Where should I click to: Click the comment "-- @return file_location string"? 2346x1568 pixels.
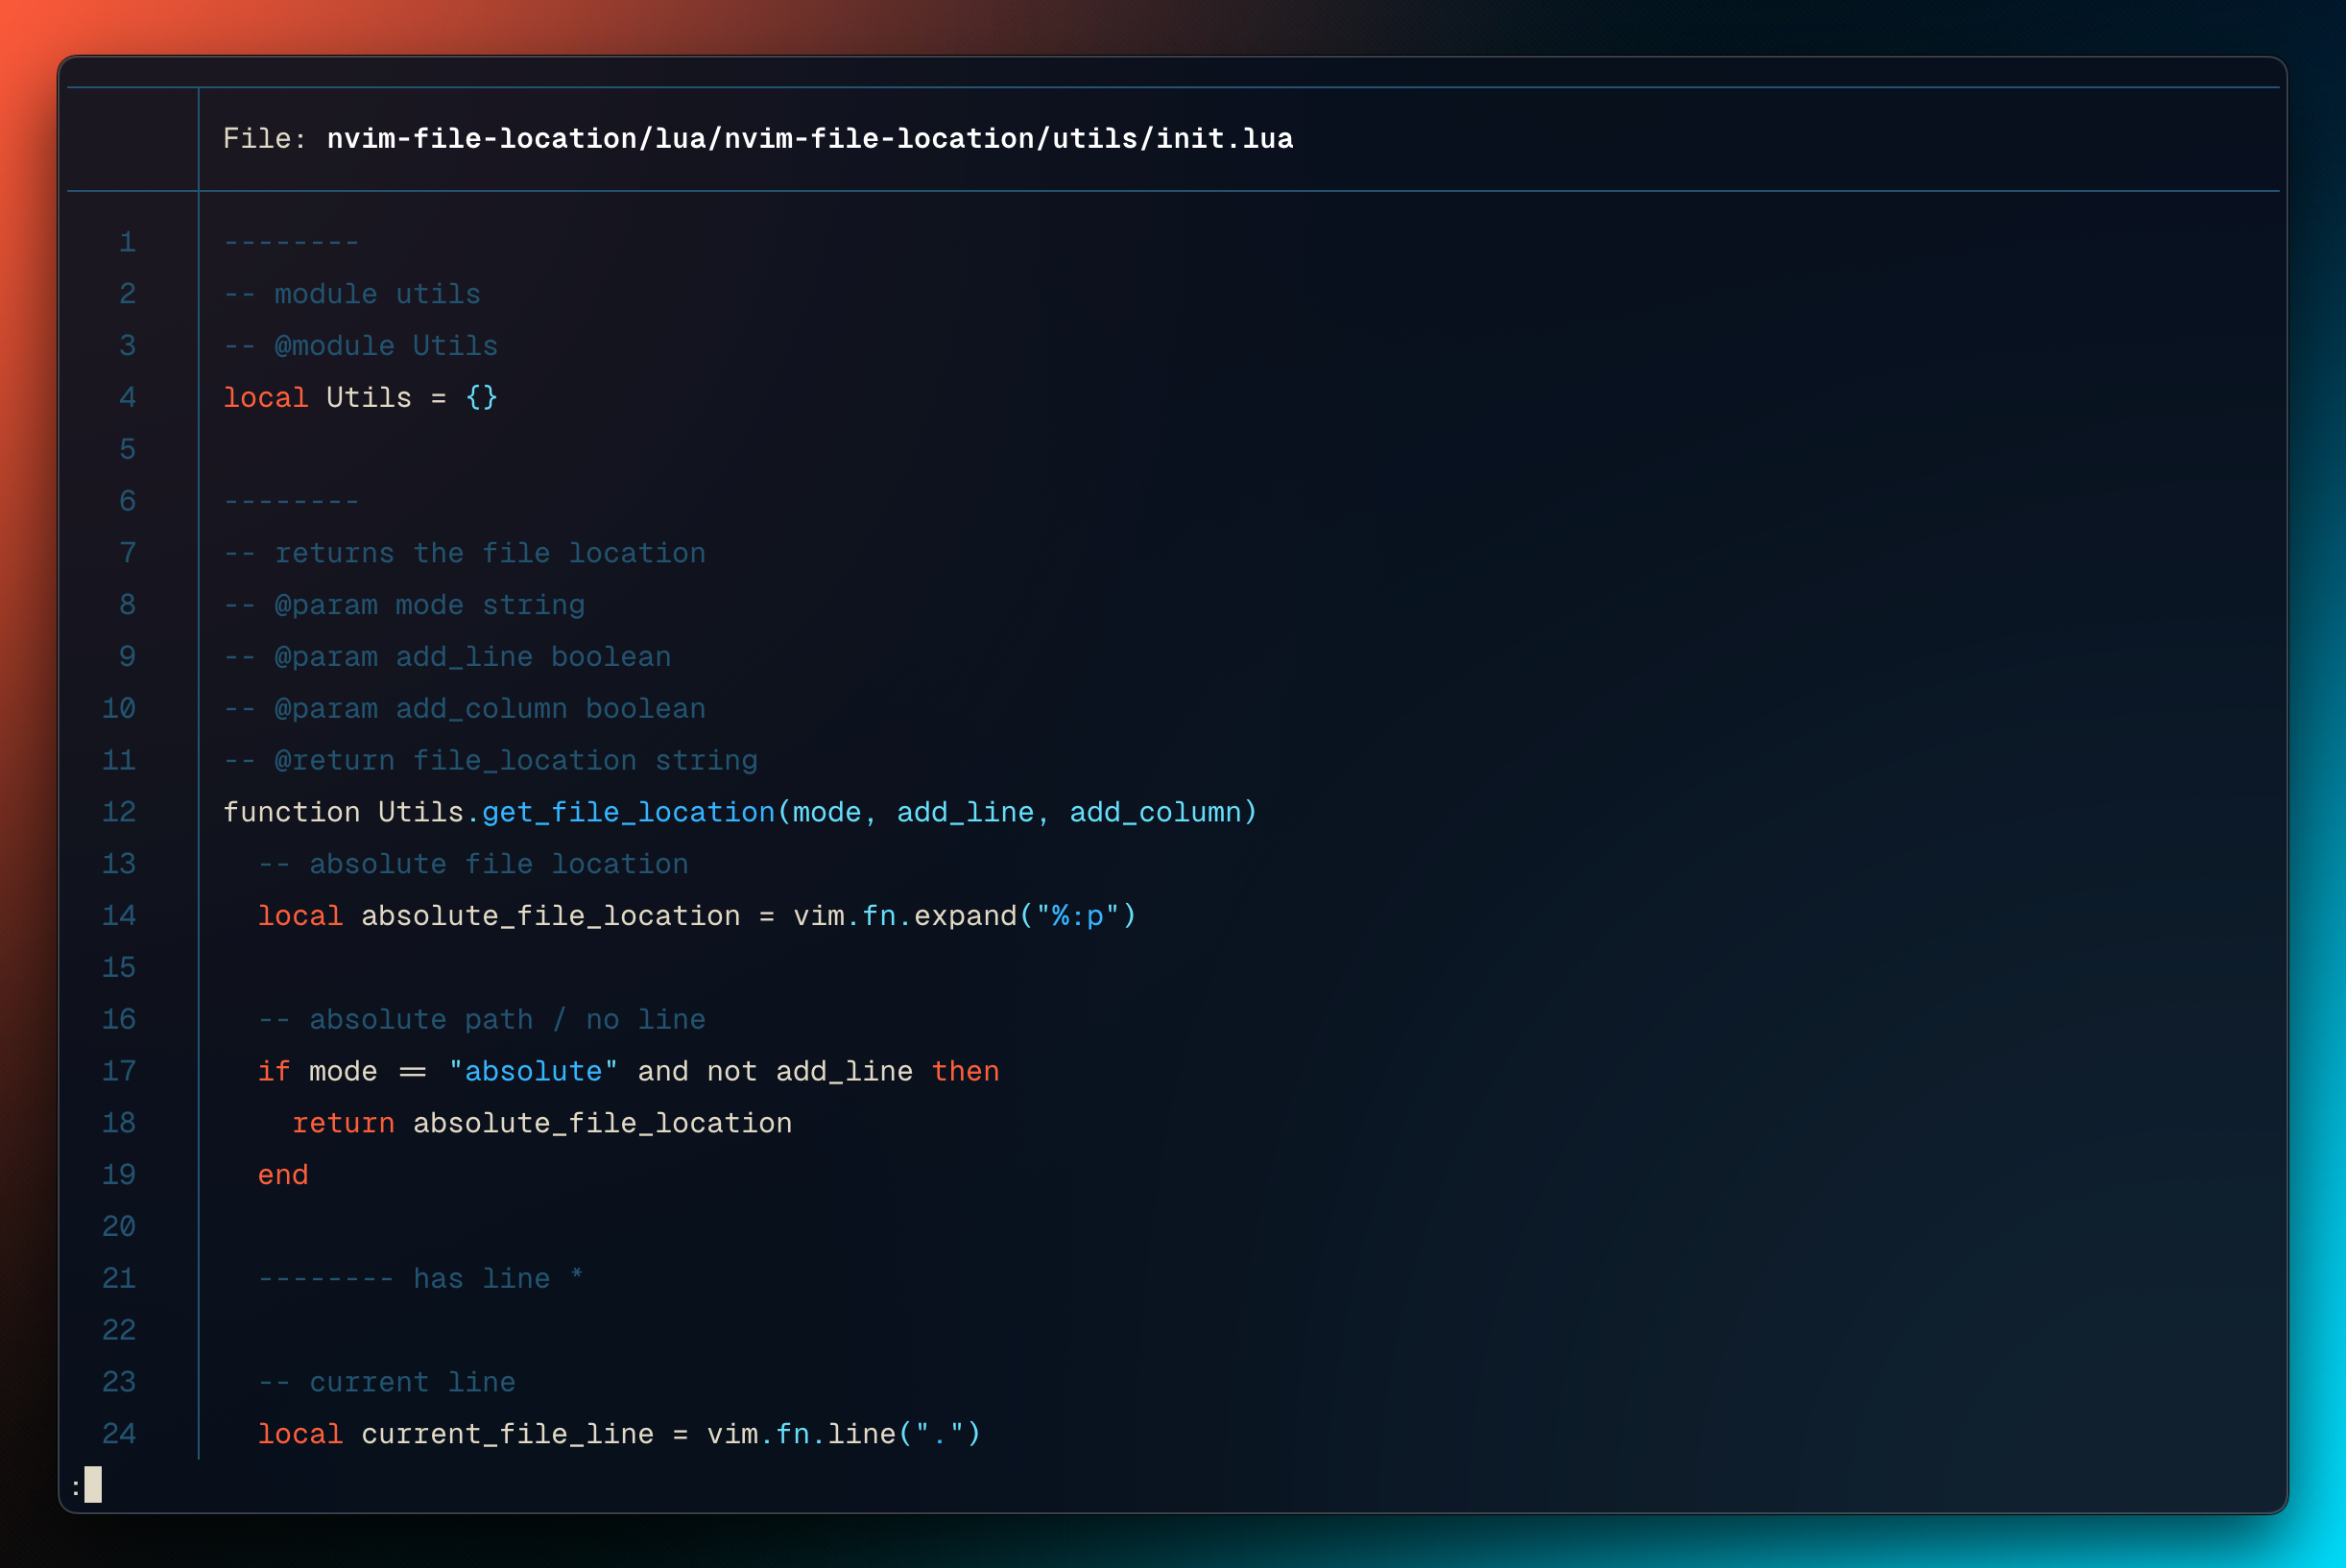pyautogui.click(x=490, y=761)
